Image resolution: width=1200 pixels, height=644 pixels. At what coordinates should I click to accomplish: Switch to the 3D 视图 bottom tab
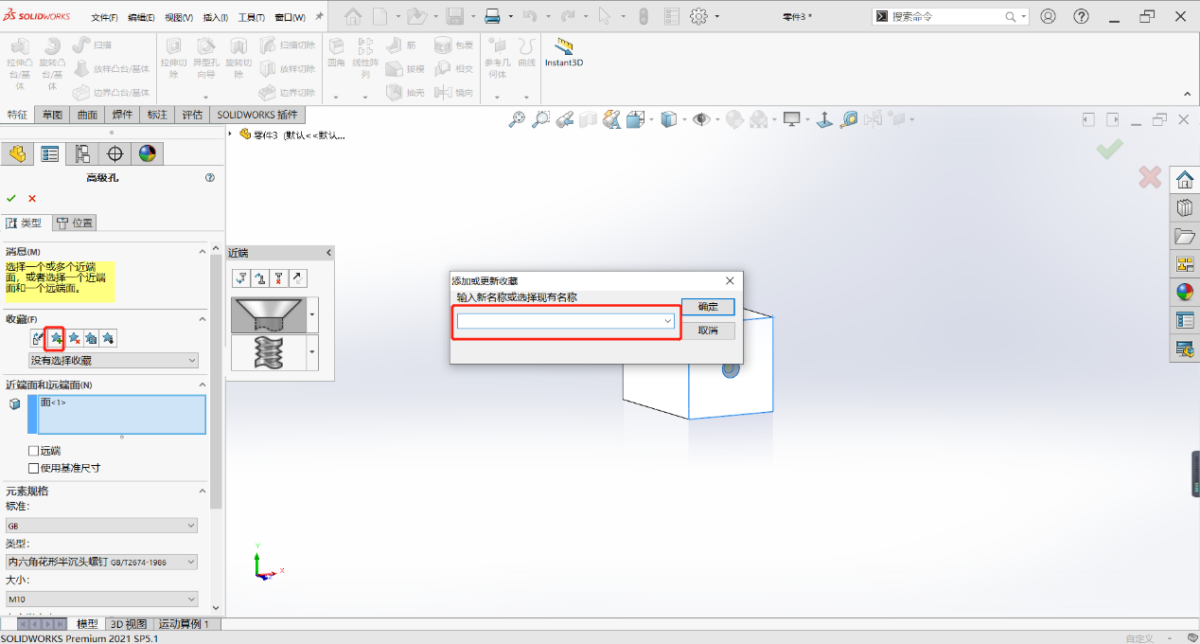click(128, 624)
